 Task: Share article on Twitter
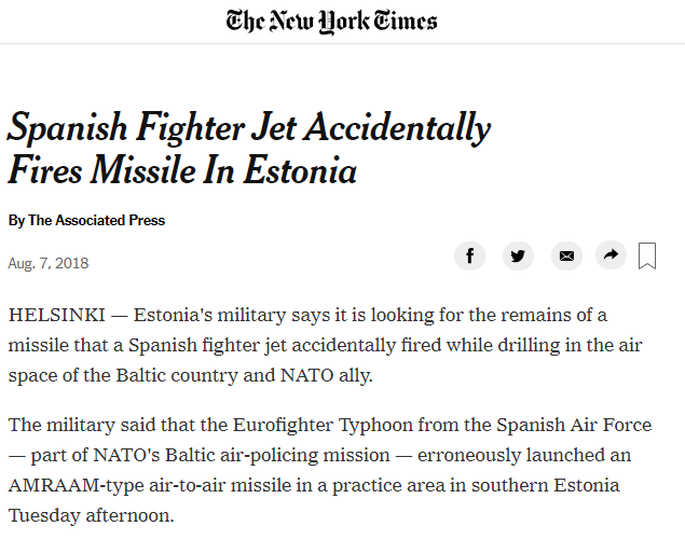click(518, 256)
